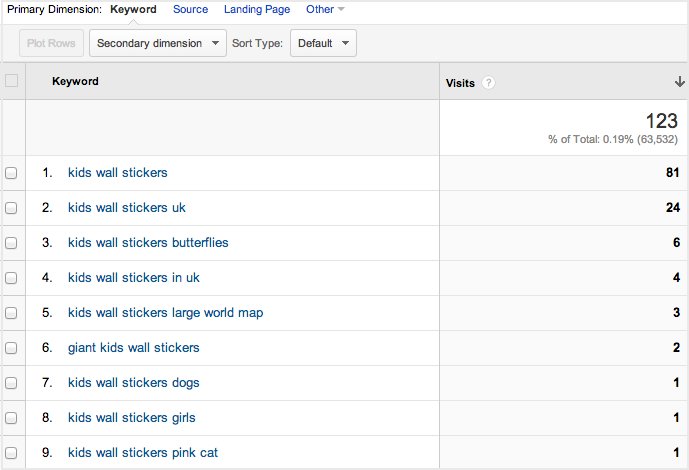Image resolution: width=689 pixels, height=470 pixels.
Task: Click the Visits column header label
Action: (x=460, y=83)
